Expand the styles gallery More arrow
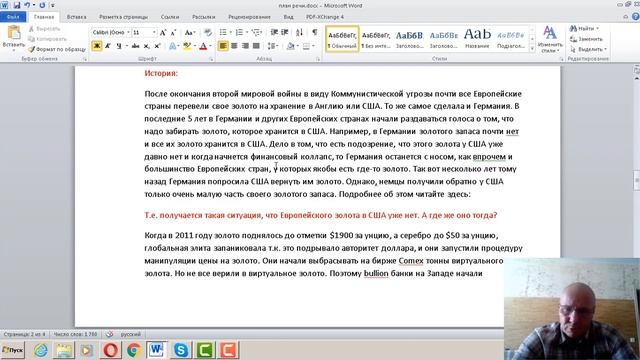640x360 pixels. coord(532,49)
